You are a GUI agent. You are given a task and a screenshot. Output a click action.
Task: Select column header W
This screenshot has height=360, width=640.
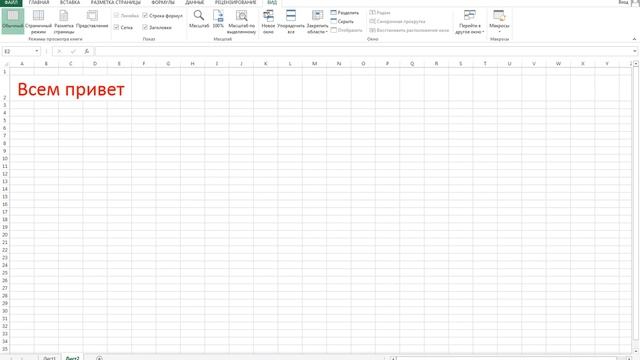click(558, 64)
